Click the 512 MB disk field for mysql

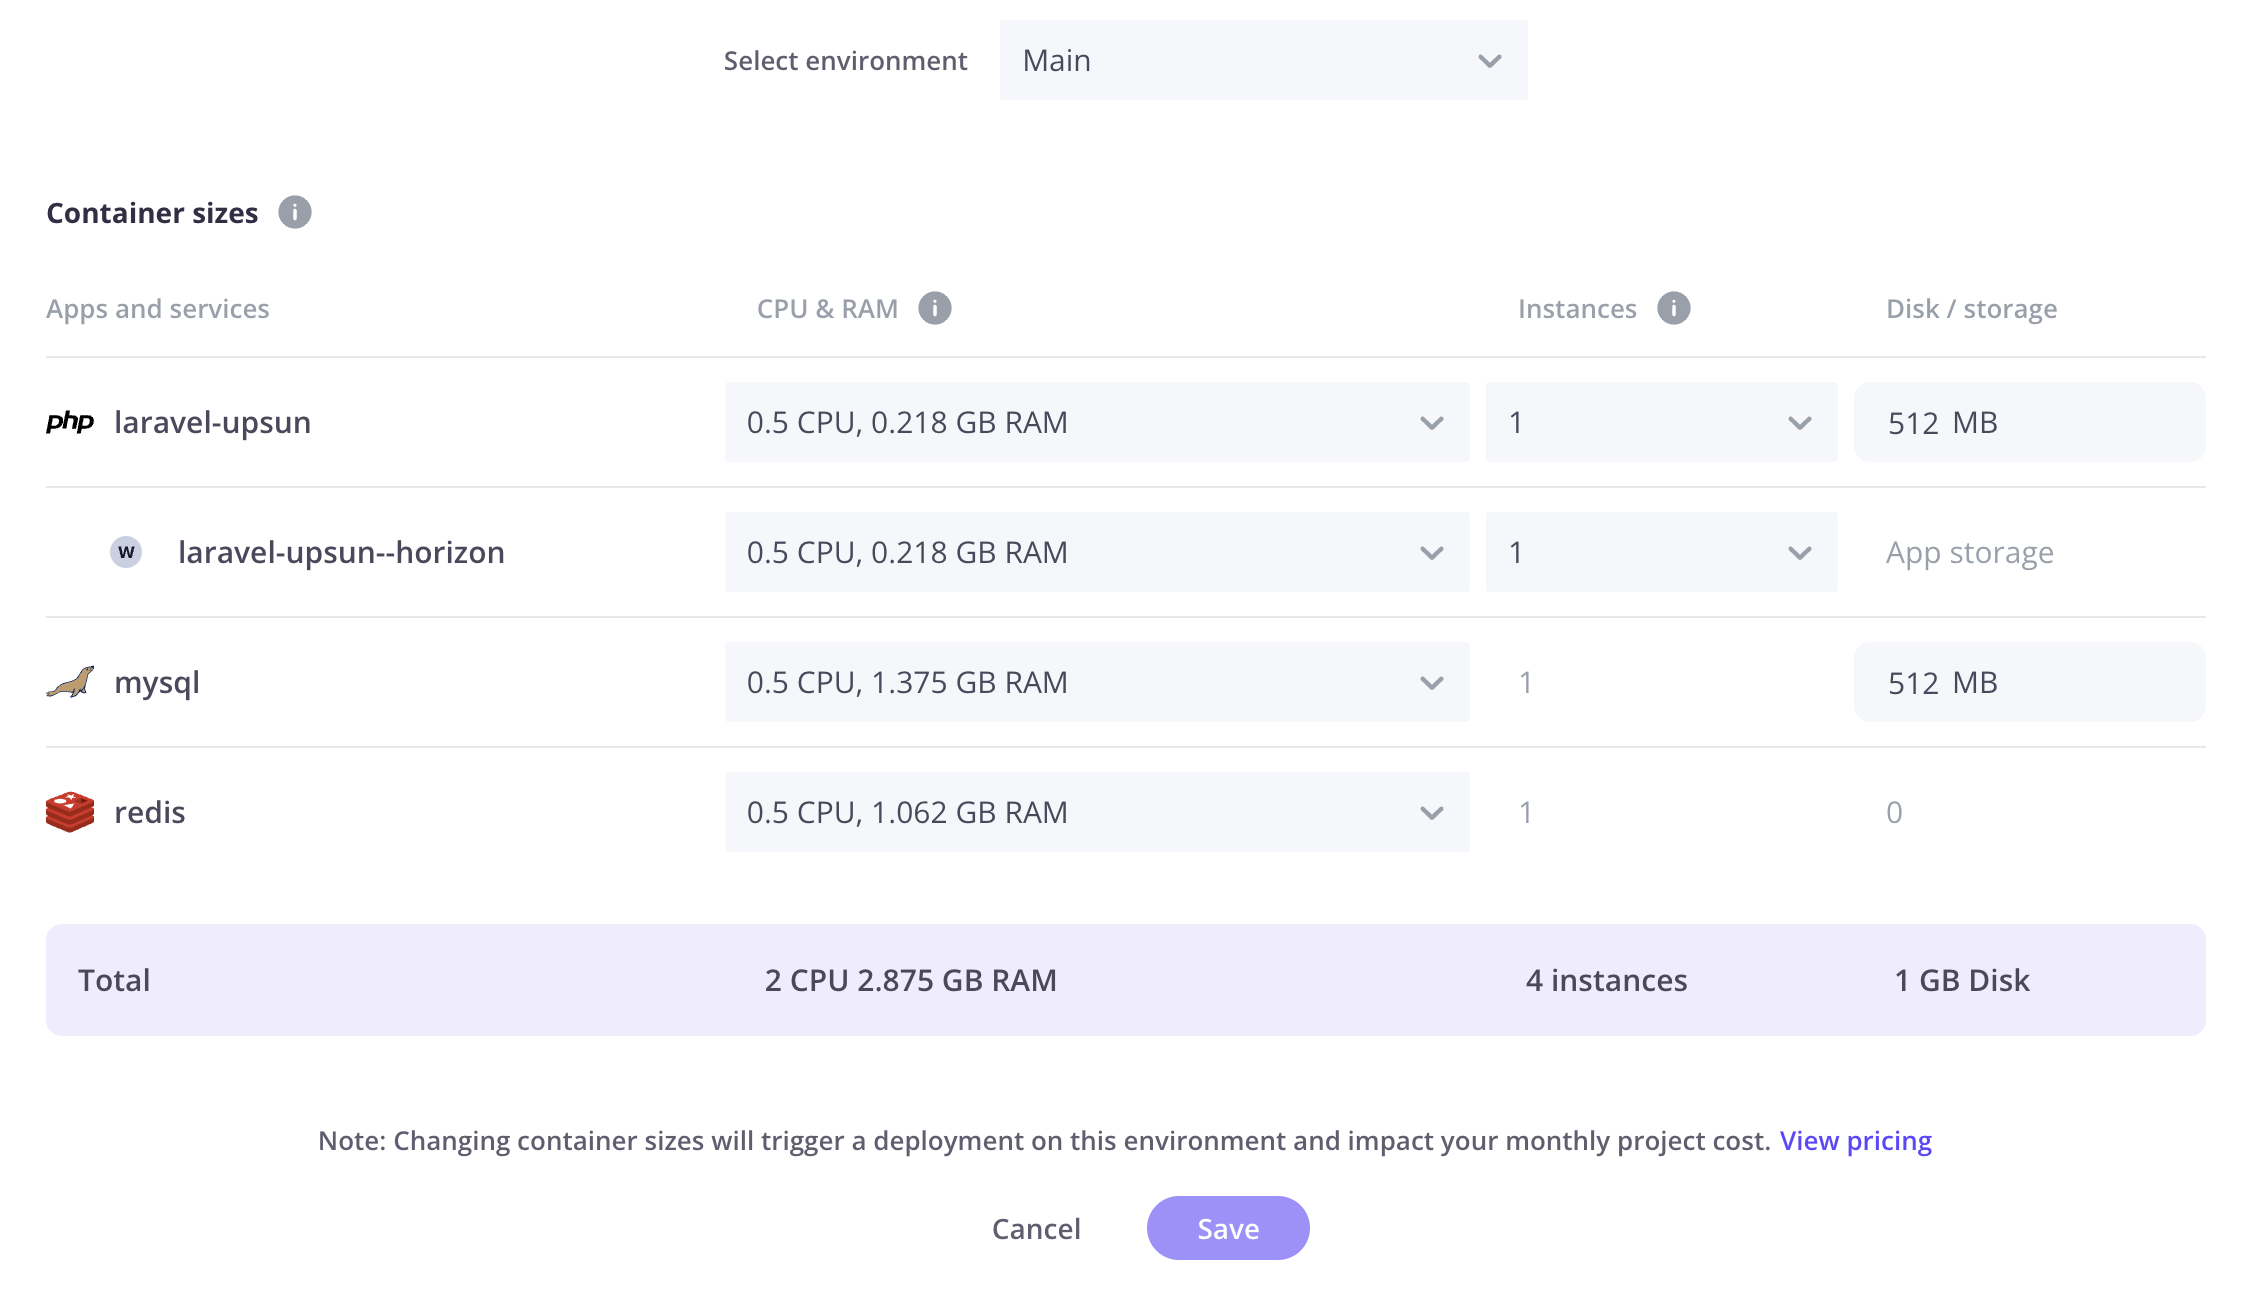pyautogui.click(x=2028, y=681)
